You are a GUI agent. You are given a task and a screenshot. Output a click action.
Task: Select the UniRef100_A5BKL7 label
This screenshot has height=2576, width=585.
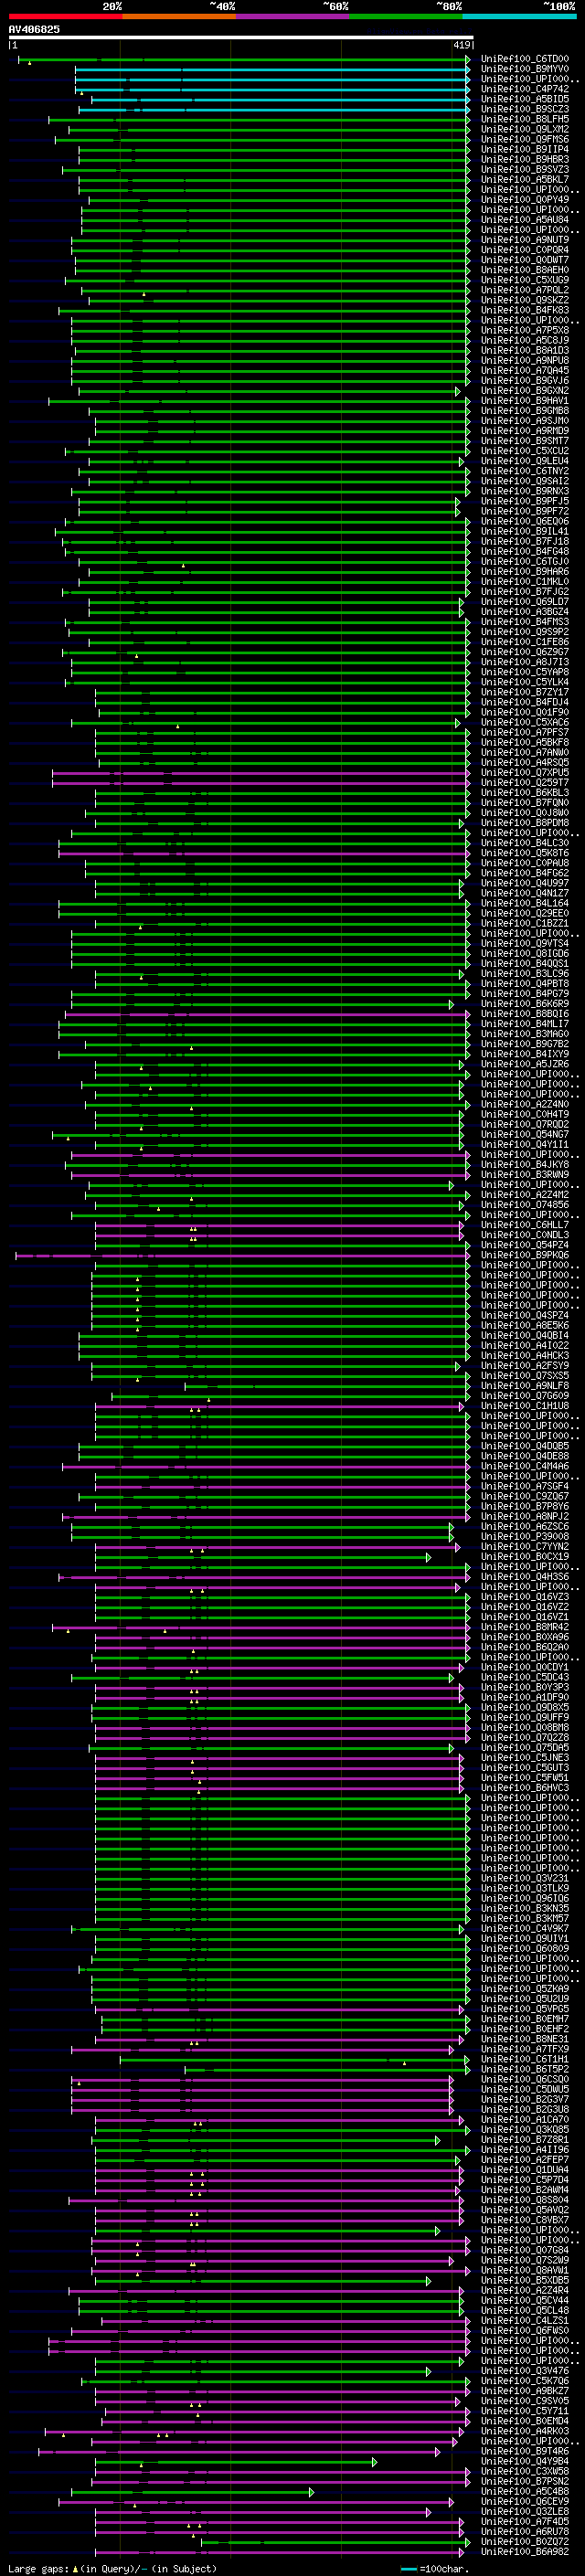(x=524, y=179)
